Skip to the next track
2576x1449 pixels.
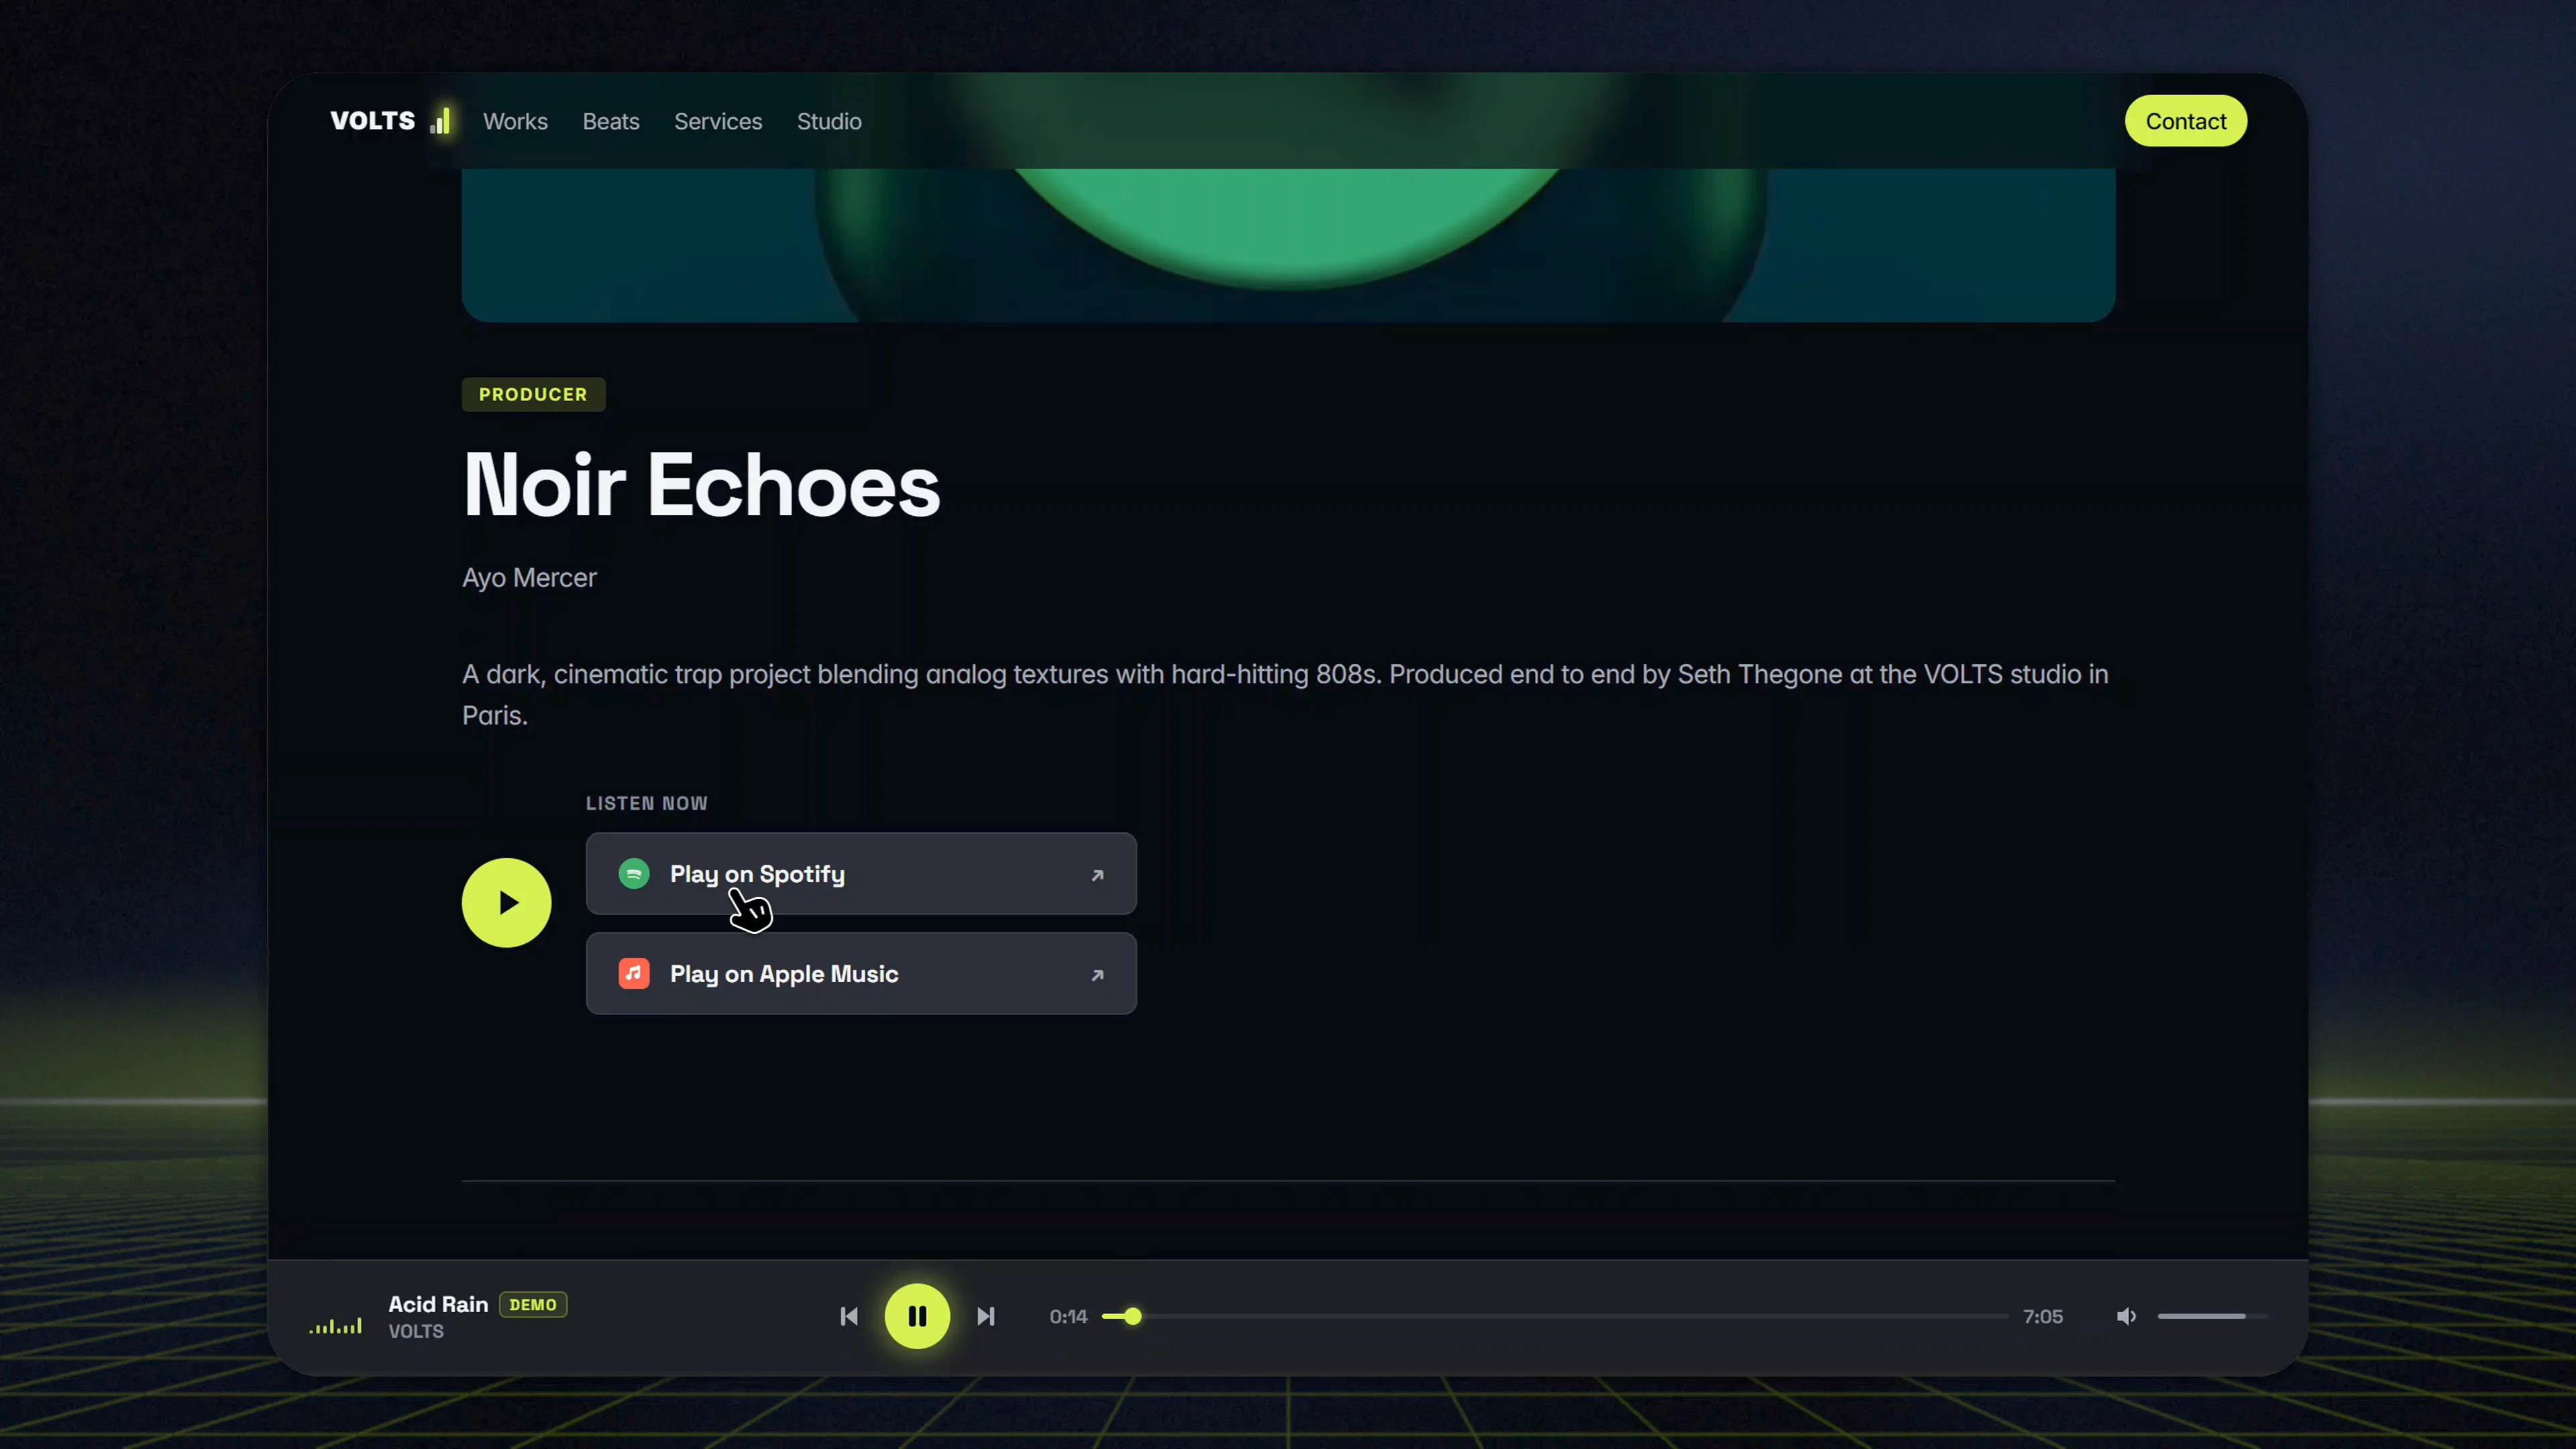point(986,1317)
